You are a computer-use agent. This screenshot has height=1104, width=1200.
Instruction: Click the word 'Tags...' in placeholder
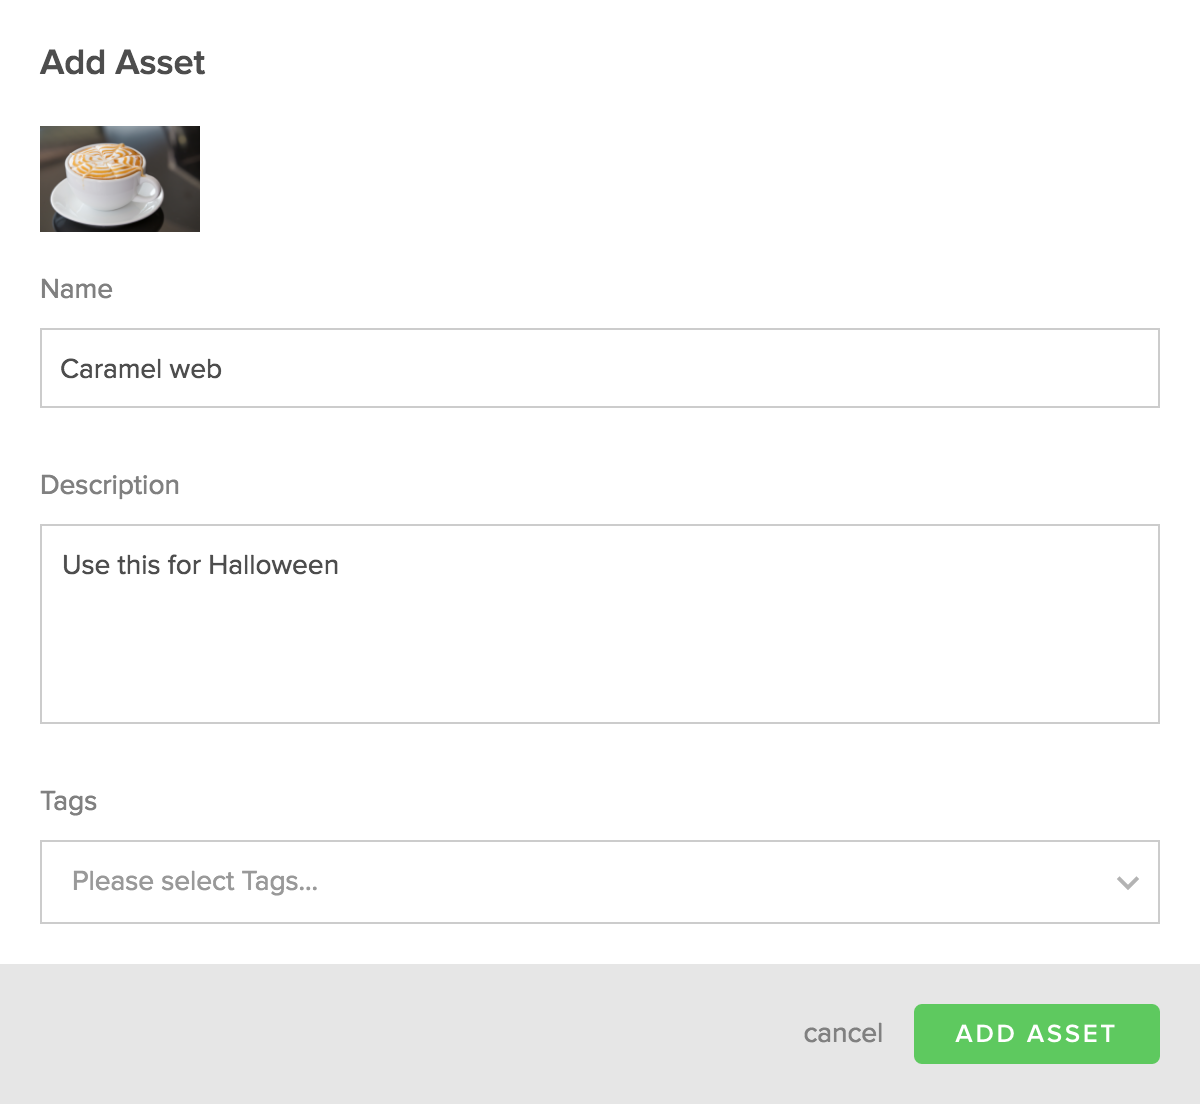tap(280, 882)
